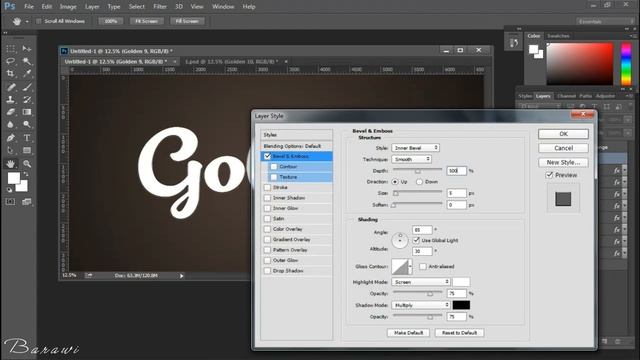Screen dimensions: 640x360
Task: Switch to the second document tab
Action: 231,62
